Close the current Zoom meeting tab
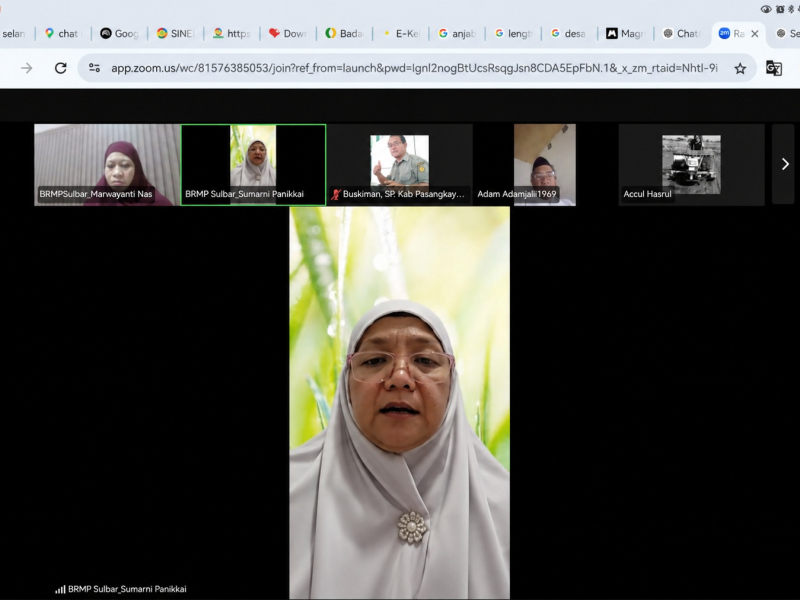800x600 pixels. 755,34
